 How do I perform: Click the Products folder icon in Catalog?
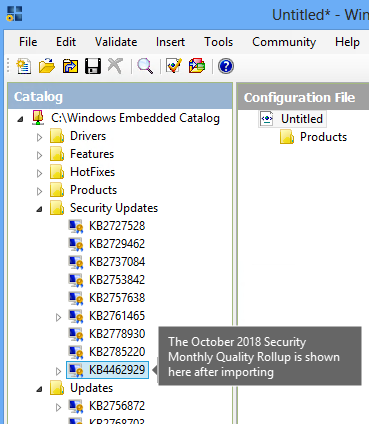point(57,190)
